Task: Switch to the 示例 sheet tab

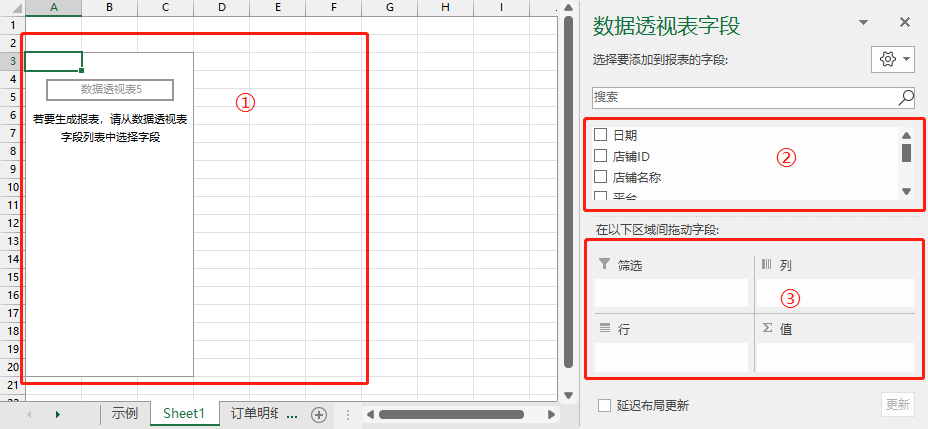Action: 124,414
